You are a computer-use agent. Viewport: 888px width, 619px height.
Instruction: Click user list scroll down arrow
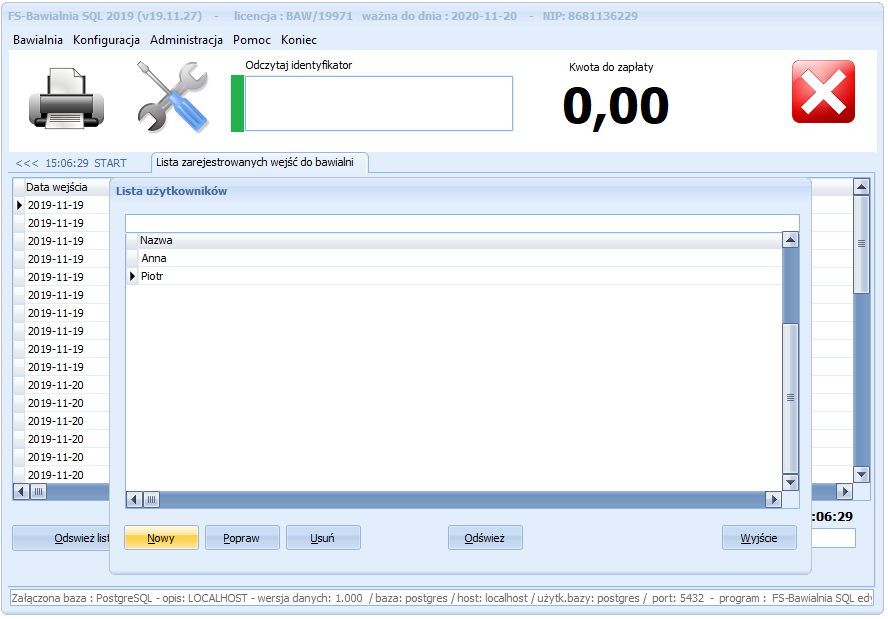791,483
